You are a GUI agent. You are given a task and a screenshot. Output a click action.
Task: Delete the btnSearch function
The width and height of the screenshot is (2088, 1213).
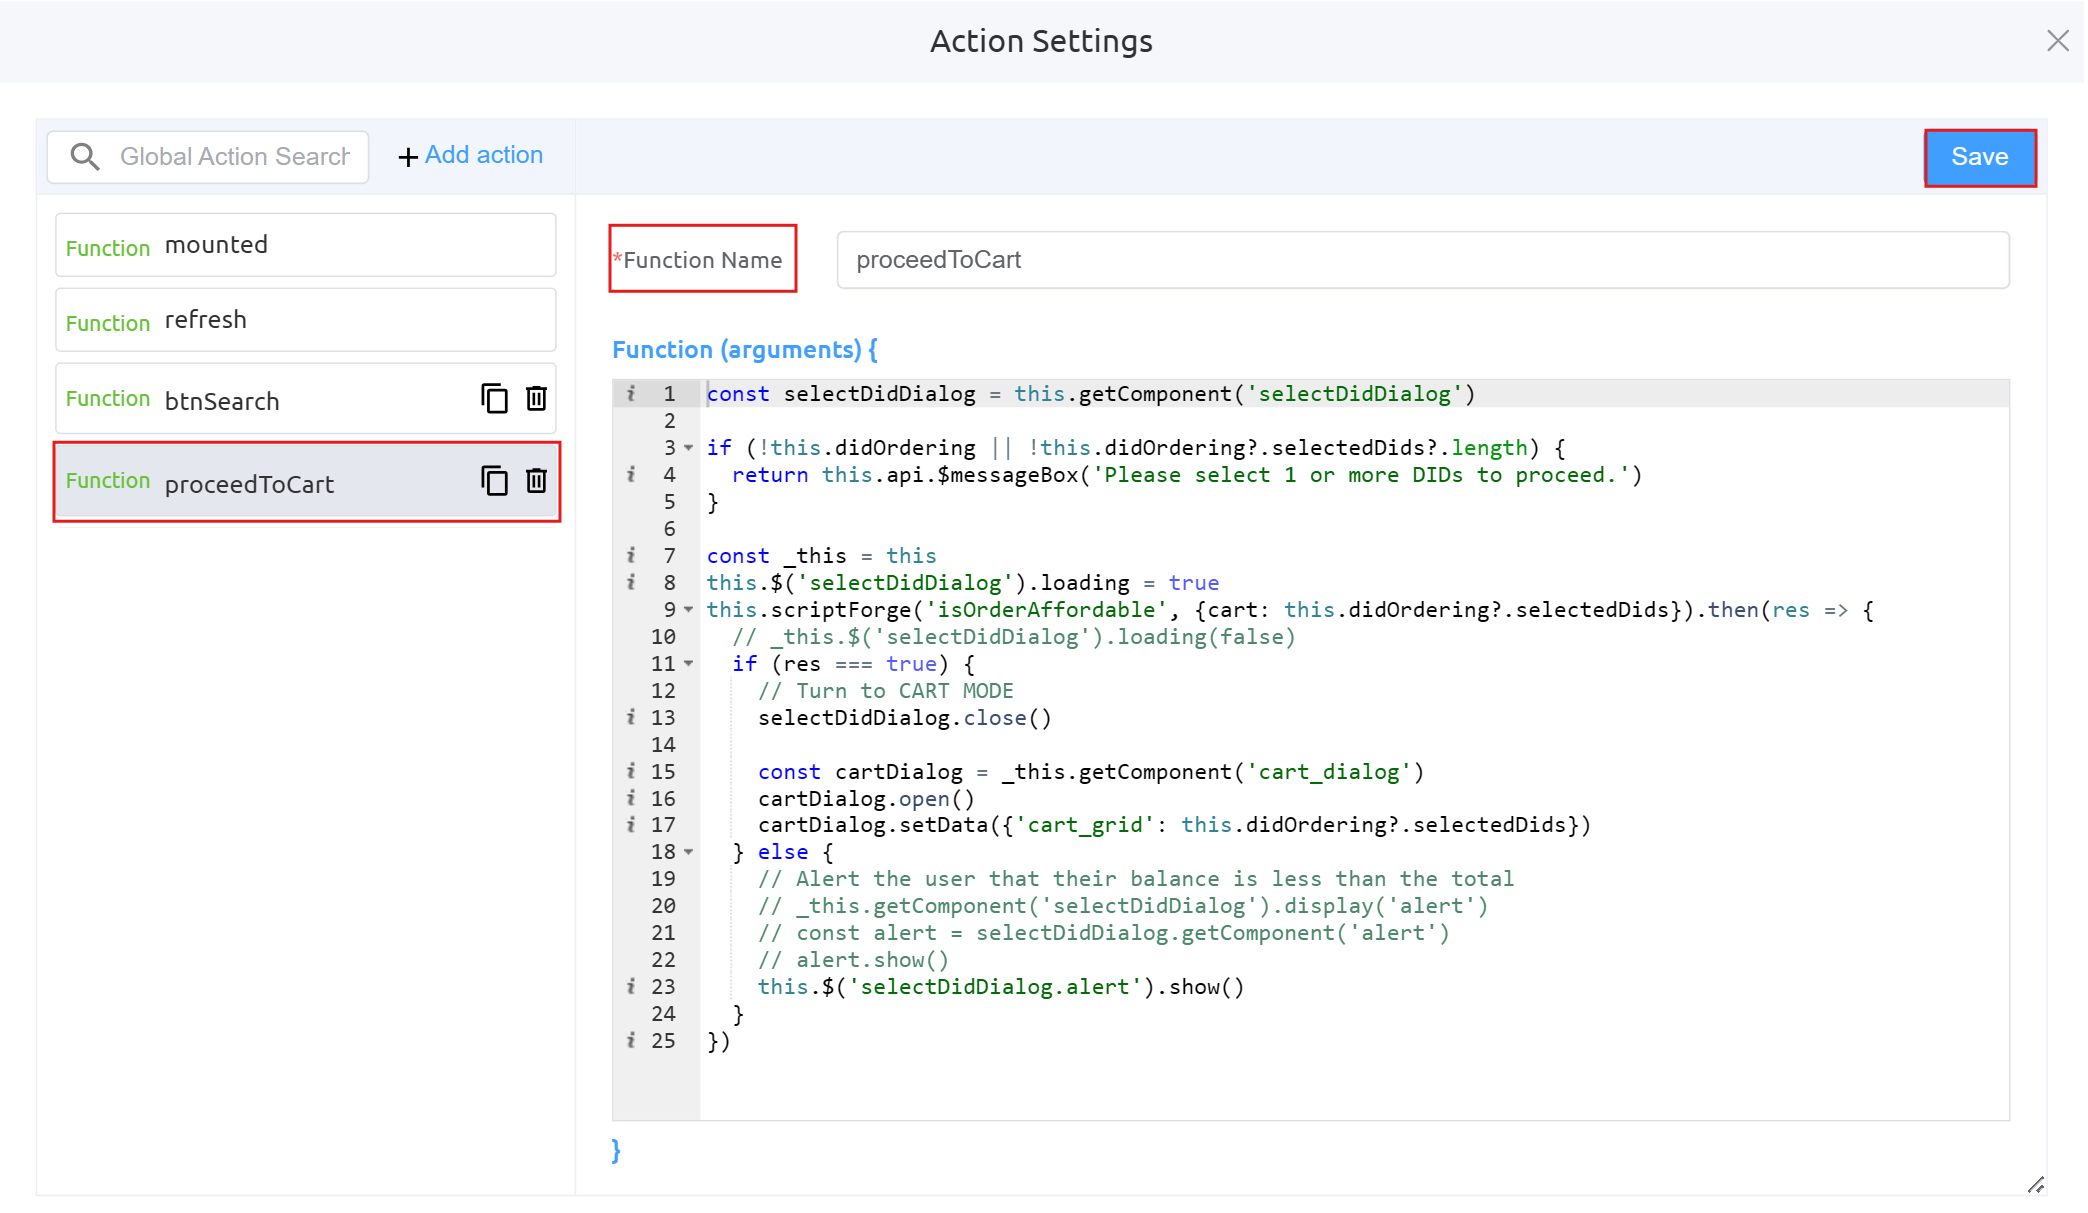[x=536, y=399]
